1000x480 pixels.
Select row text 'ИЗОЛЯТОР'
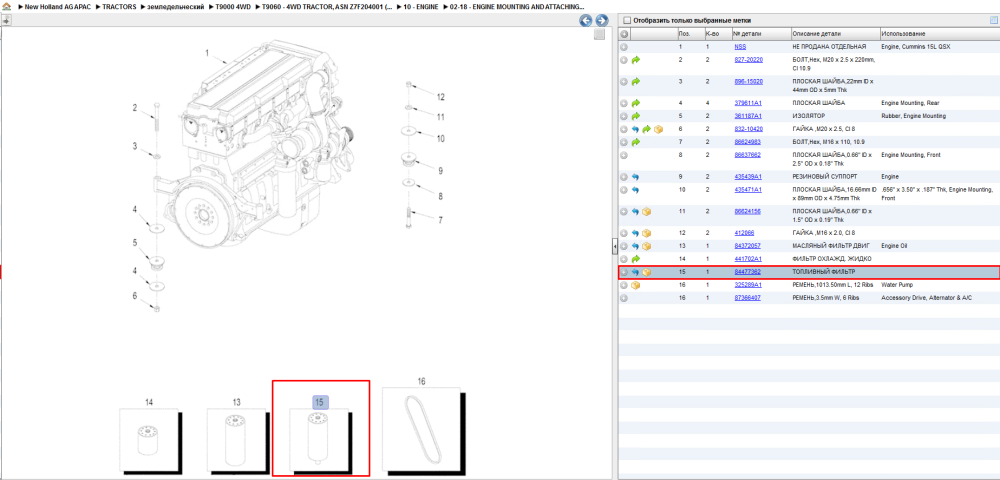pyautogui.click(x=809, y=116)
